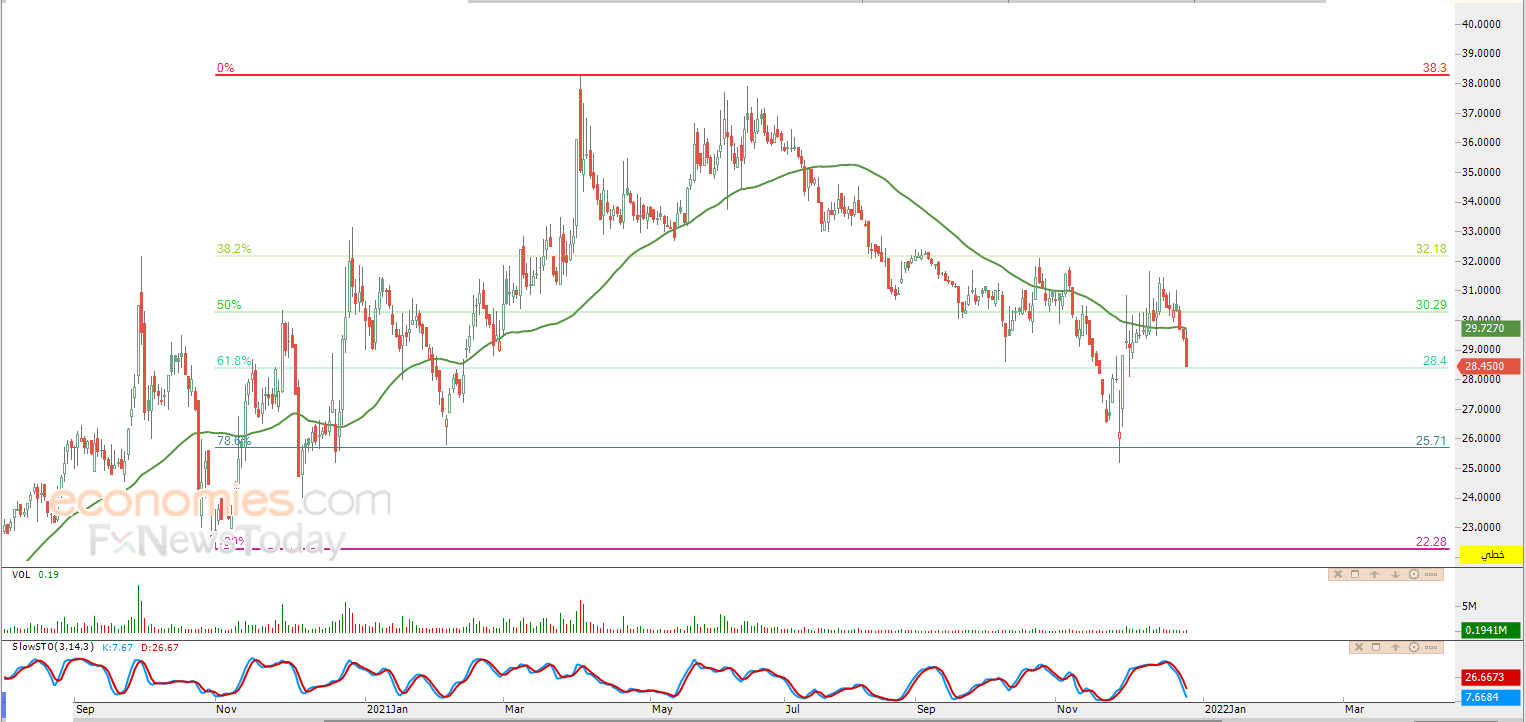Click Jul on the time axis
The height and width of the screenshot is (722, 1526).
(794, 709)
